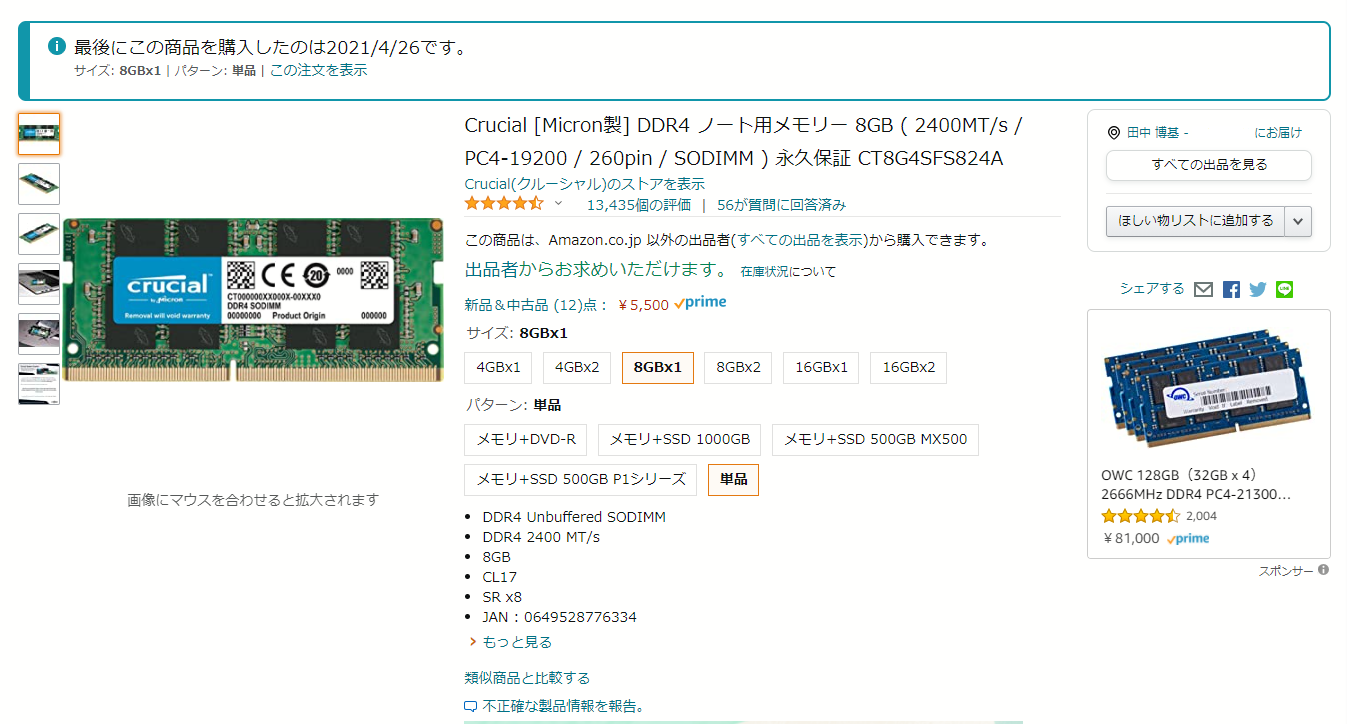The width and height of the screenshot is (1347, 724).
Task: Expand the star rating breakdown chevron
Action: pyautogui.click(x=558, y=204)
